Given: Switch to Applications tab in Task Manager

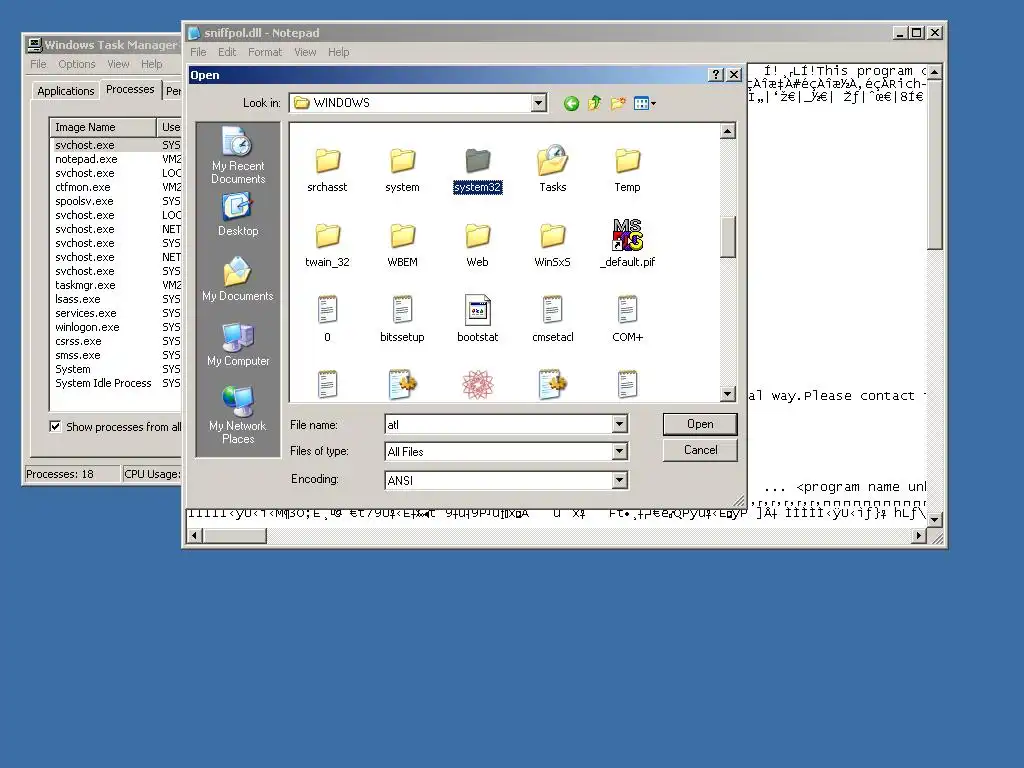Looking at the screenshot, I should 65,91.
